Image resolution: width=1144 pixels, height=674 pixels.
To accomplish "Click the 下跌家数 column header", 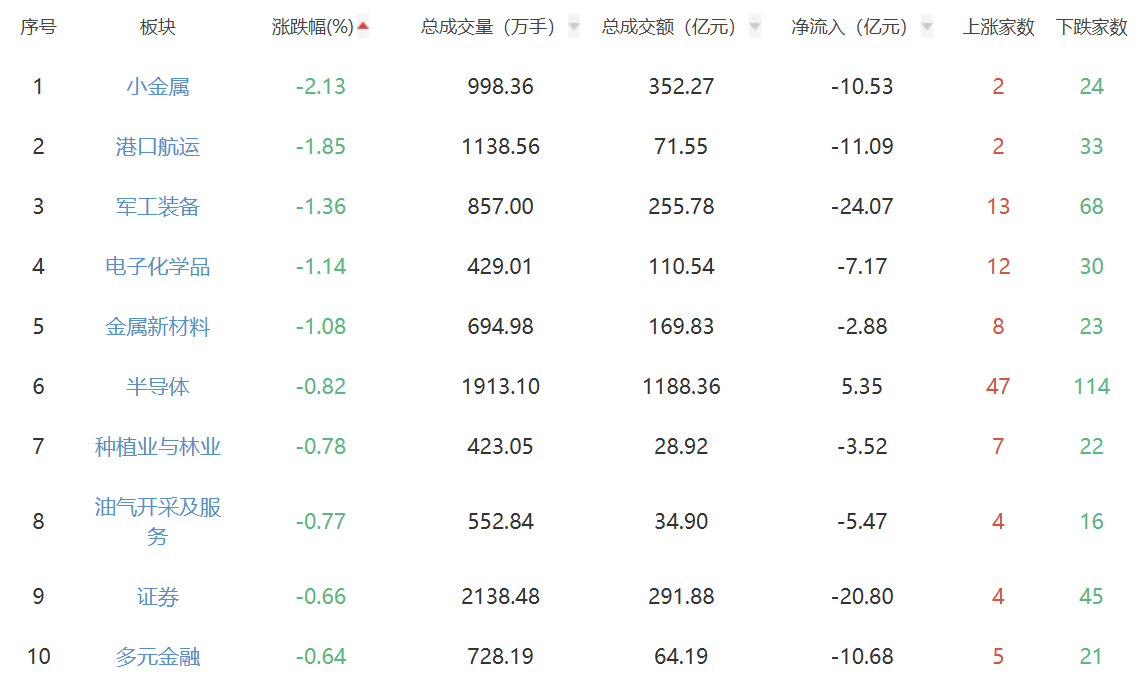I will 1091,28.
